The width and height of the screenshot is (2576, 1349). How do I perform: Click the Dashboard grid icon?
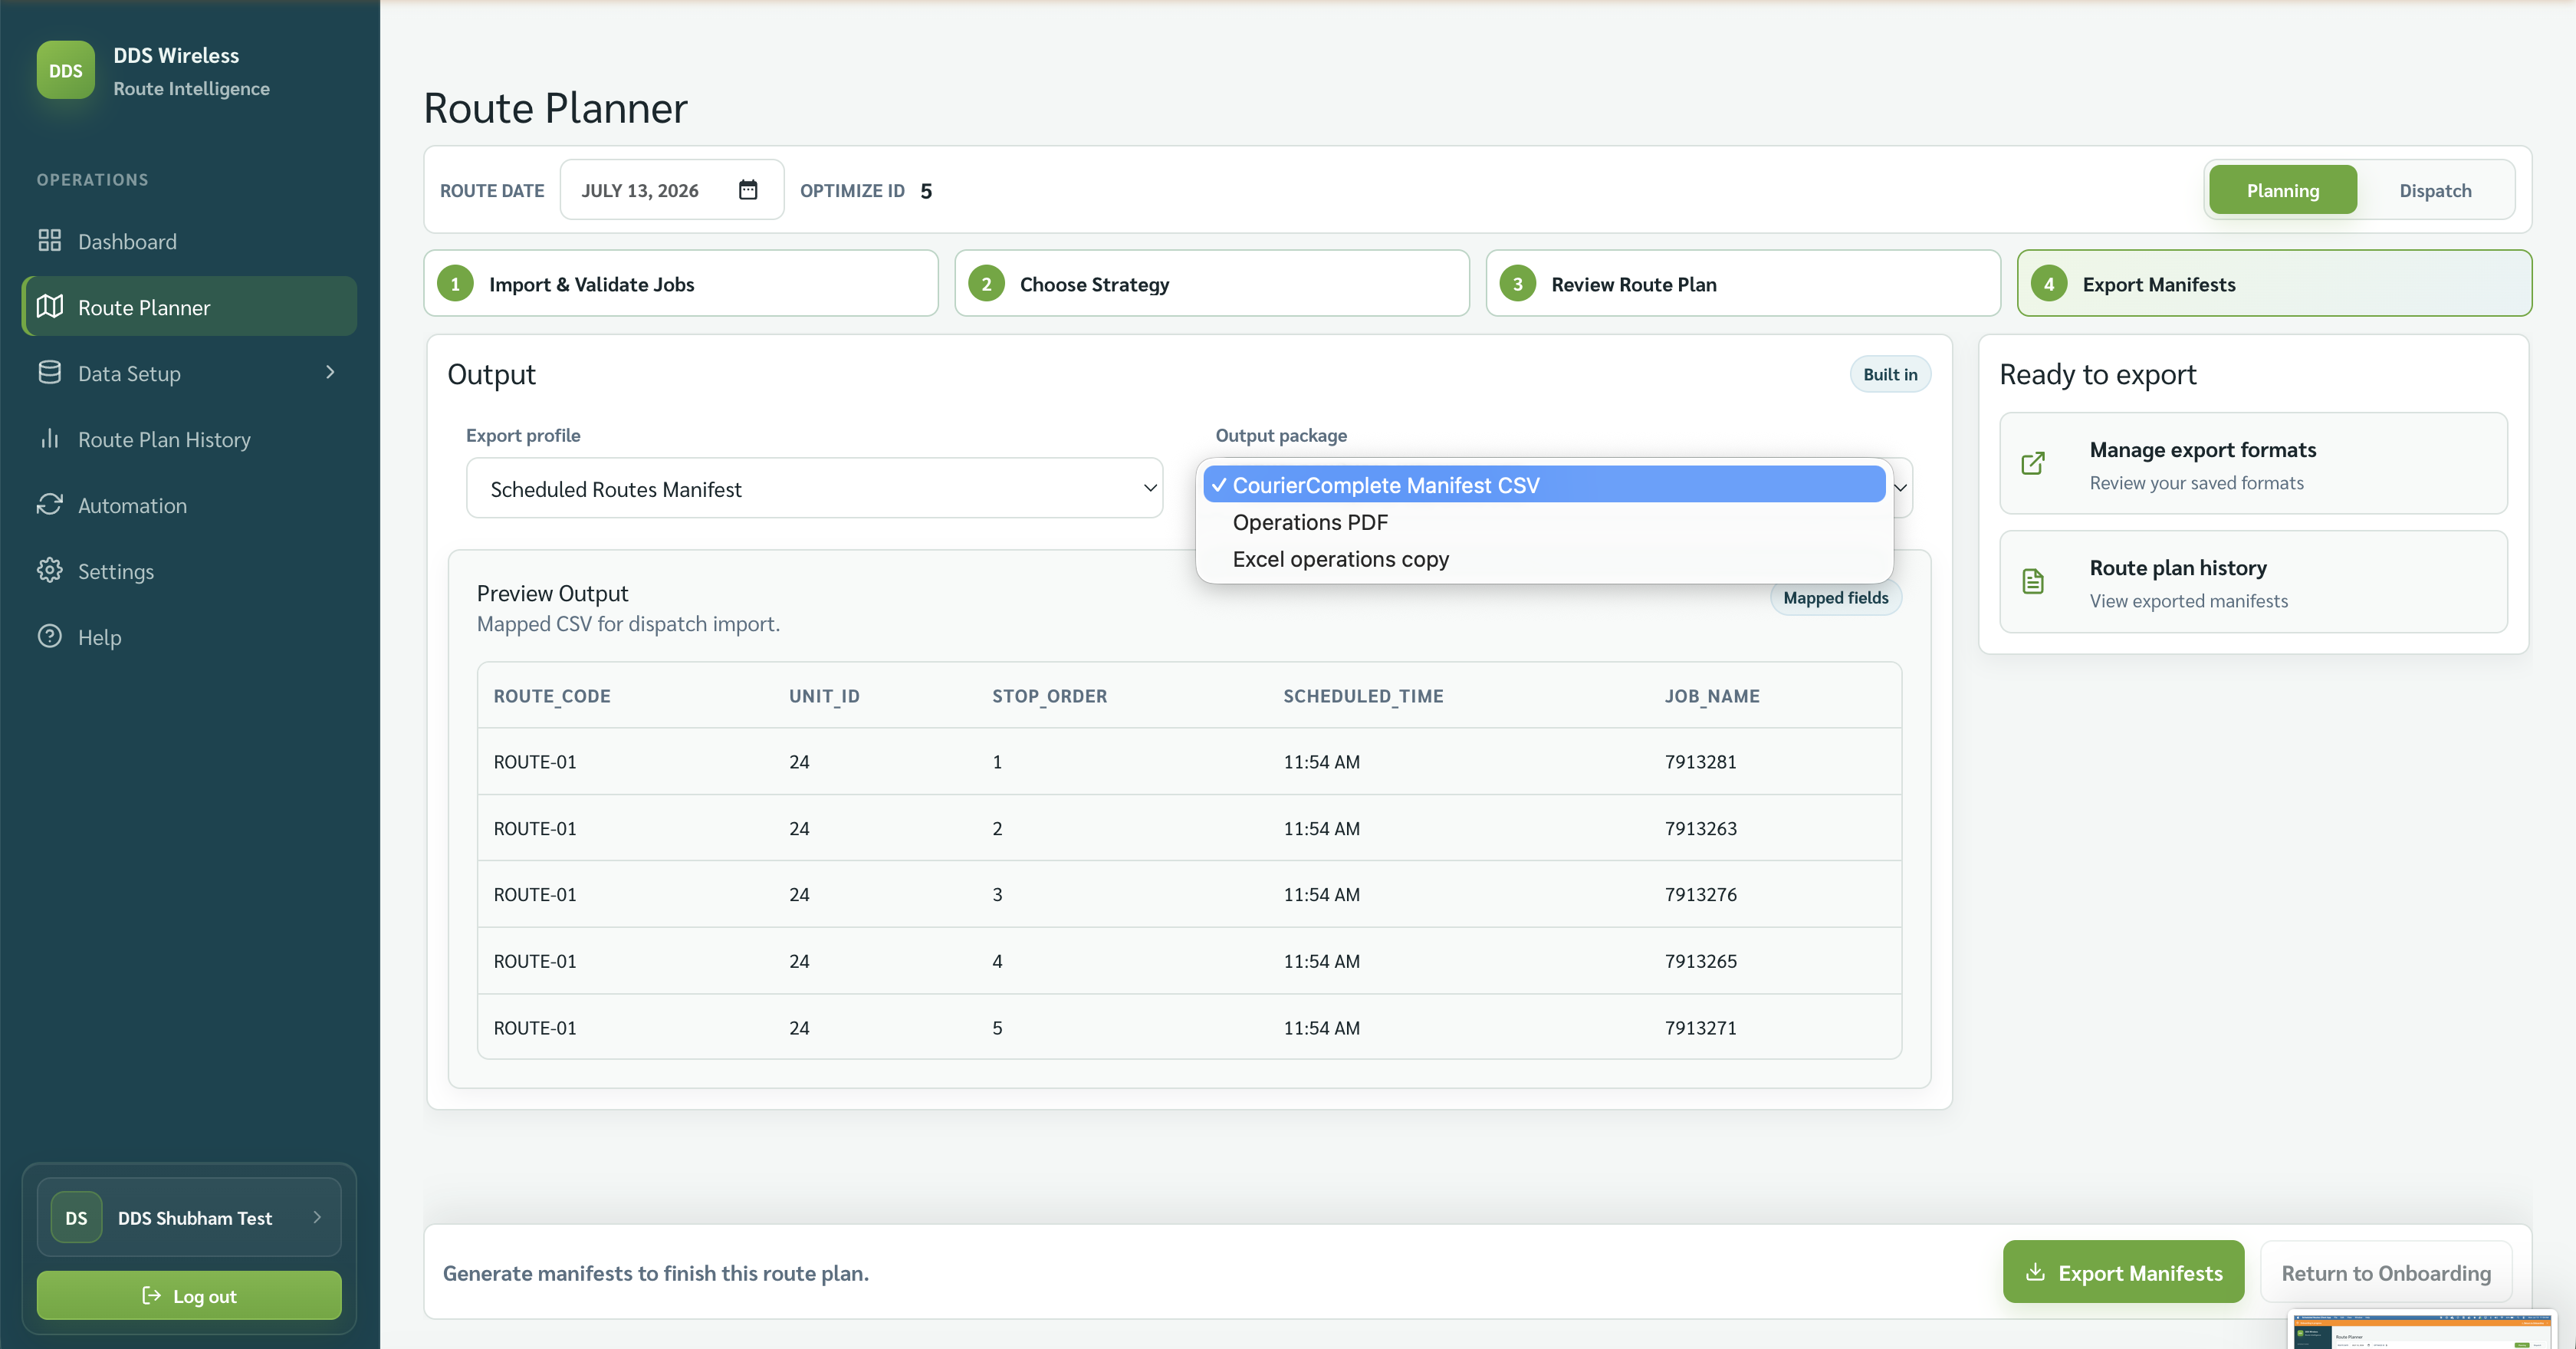click(50, 241)
